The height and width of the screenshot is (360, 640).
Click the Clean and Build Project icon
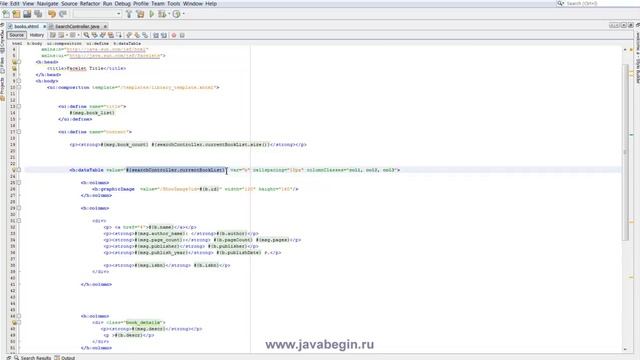point(140,14)
